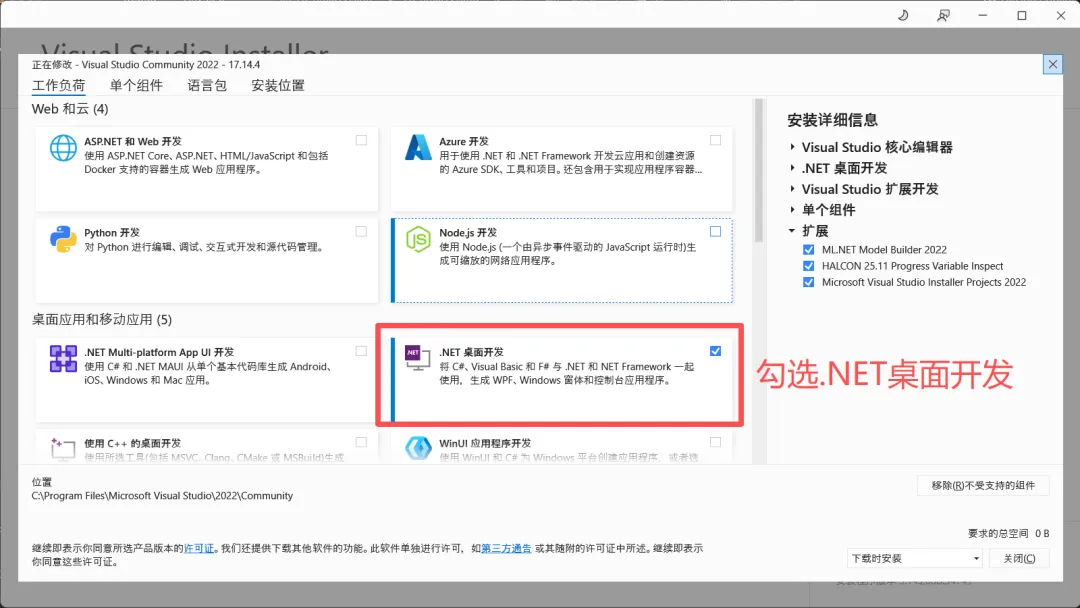
Task: Open the 下载时安装 install mode dropdown
Action: (x=915, y=558)
